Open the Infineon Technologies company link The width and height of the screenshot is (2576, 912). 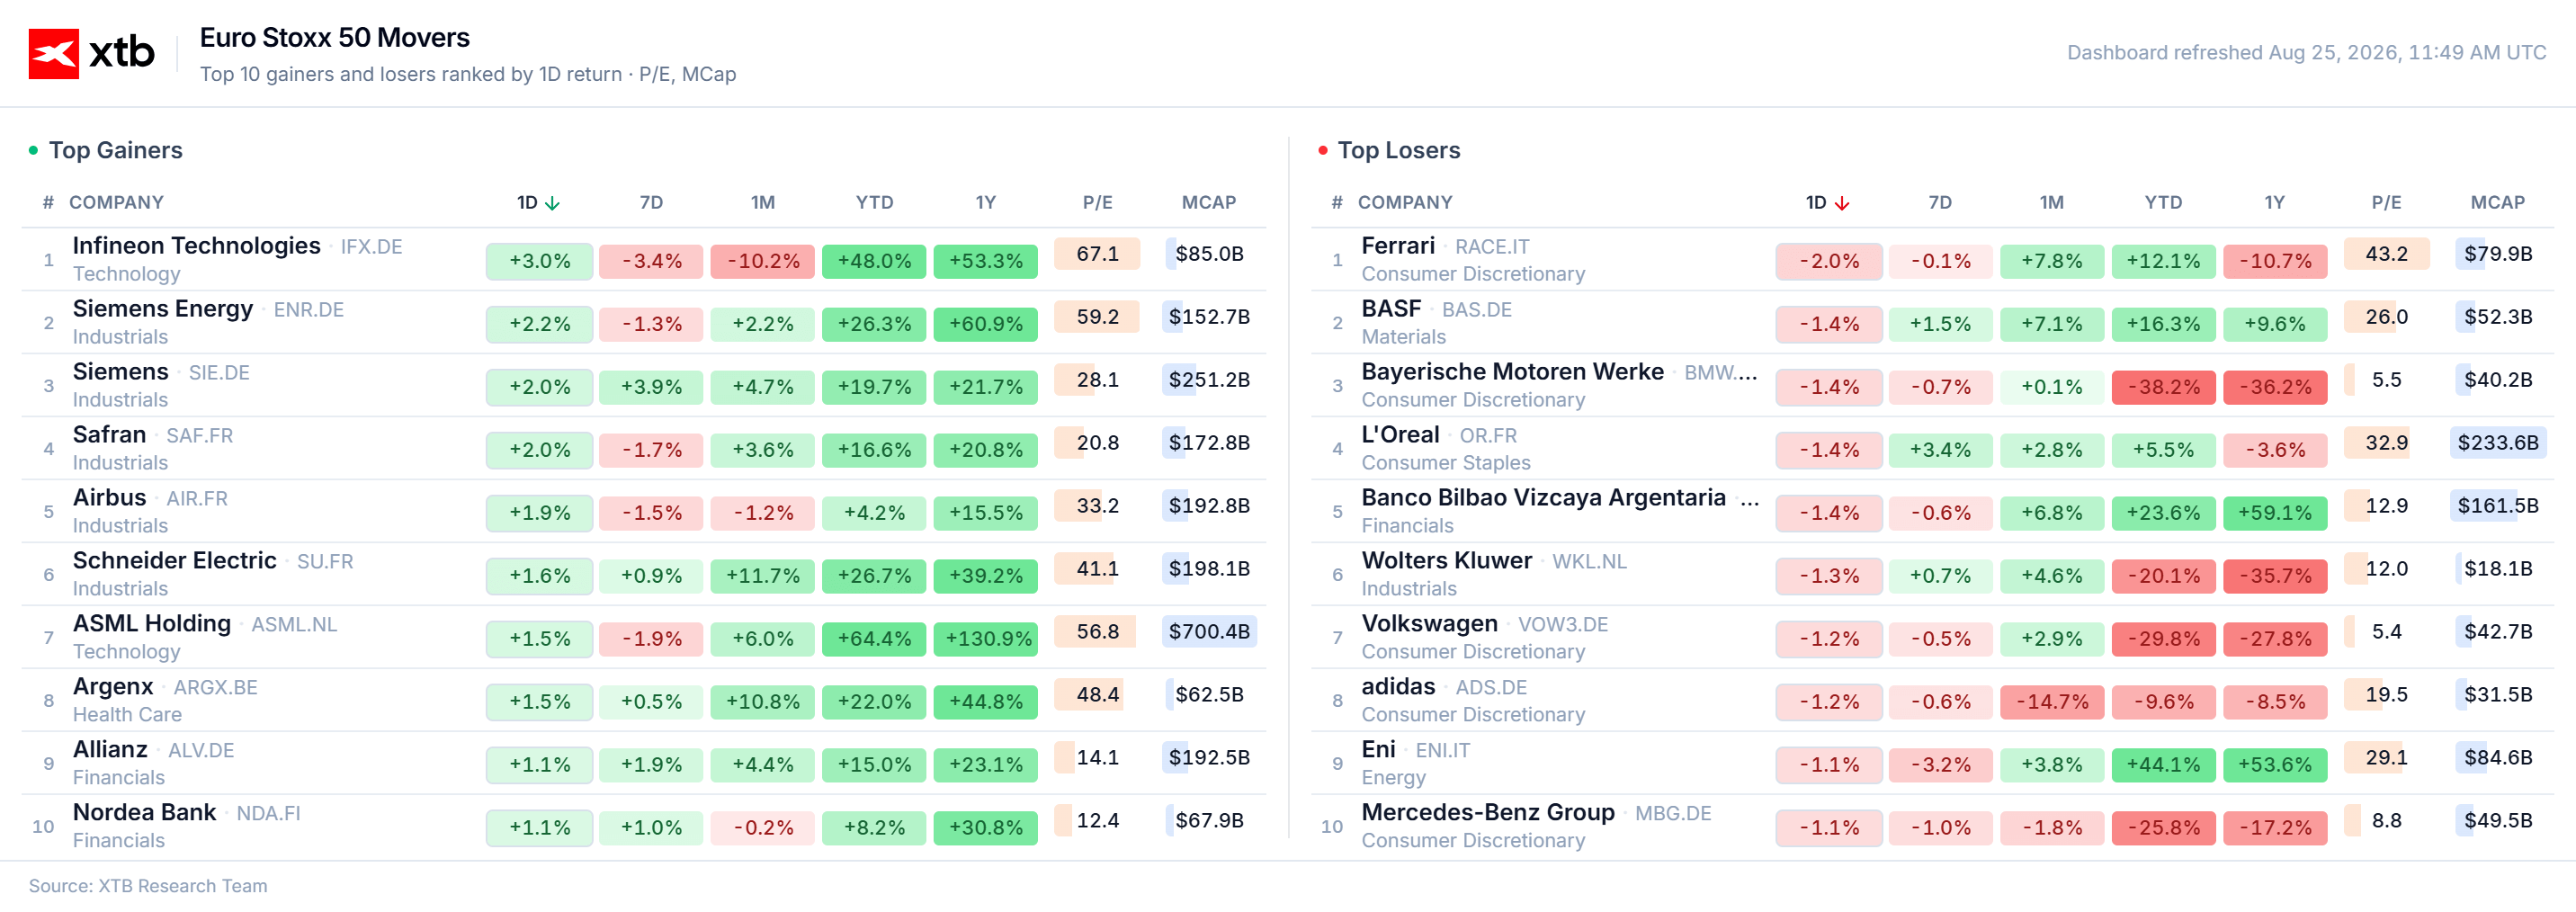197,246
